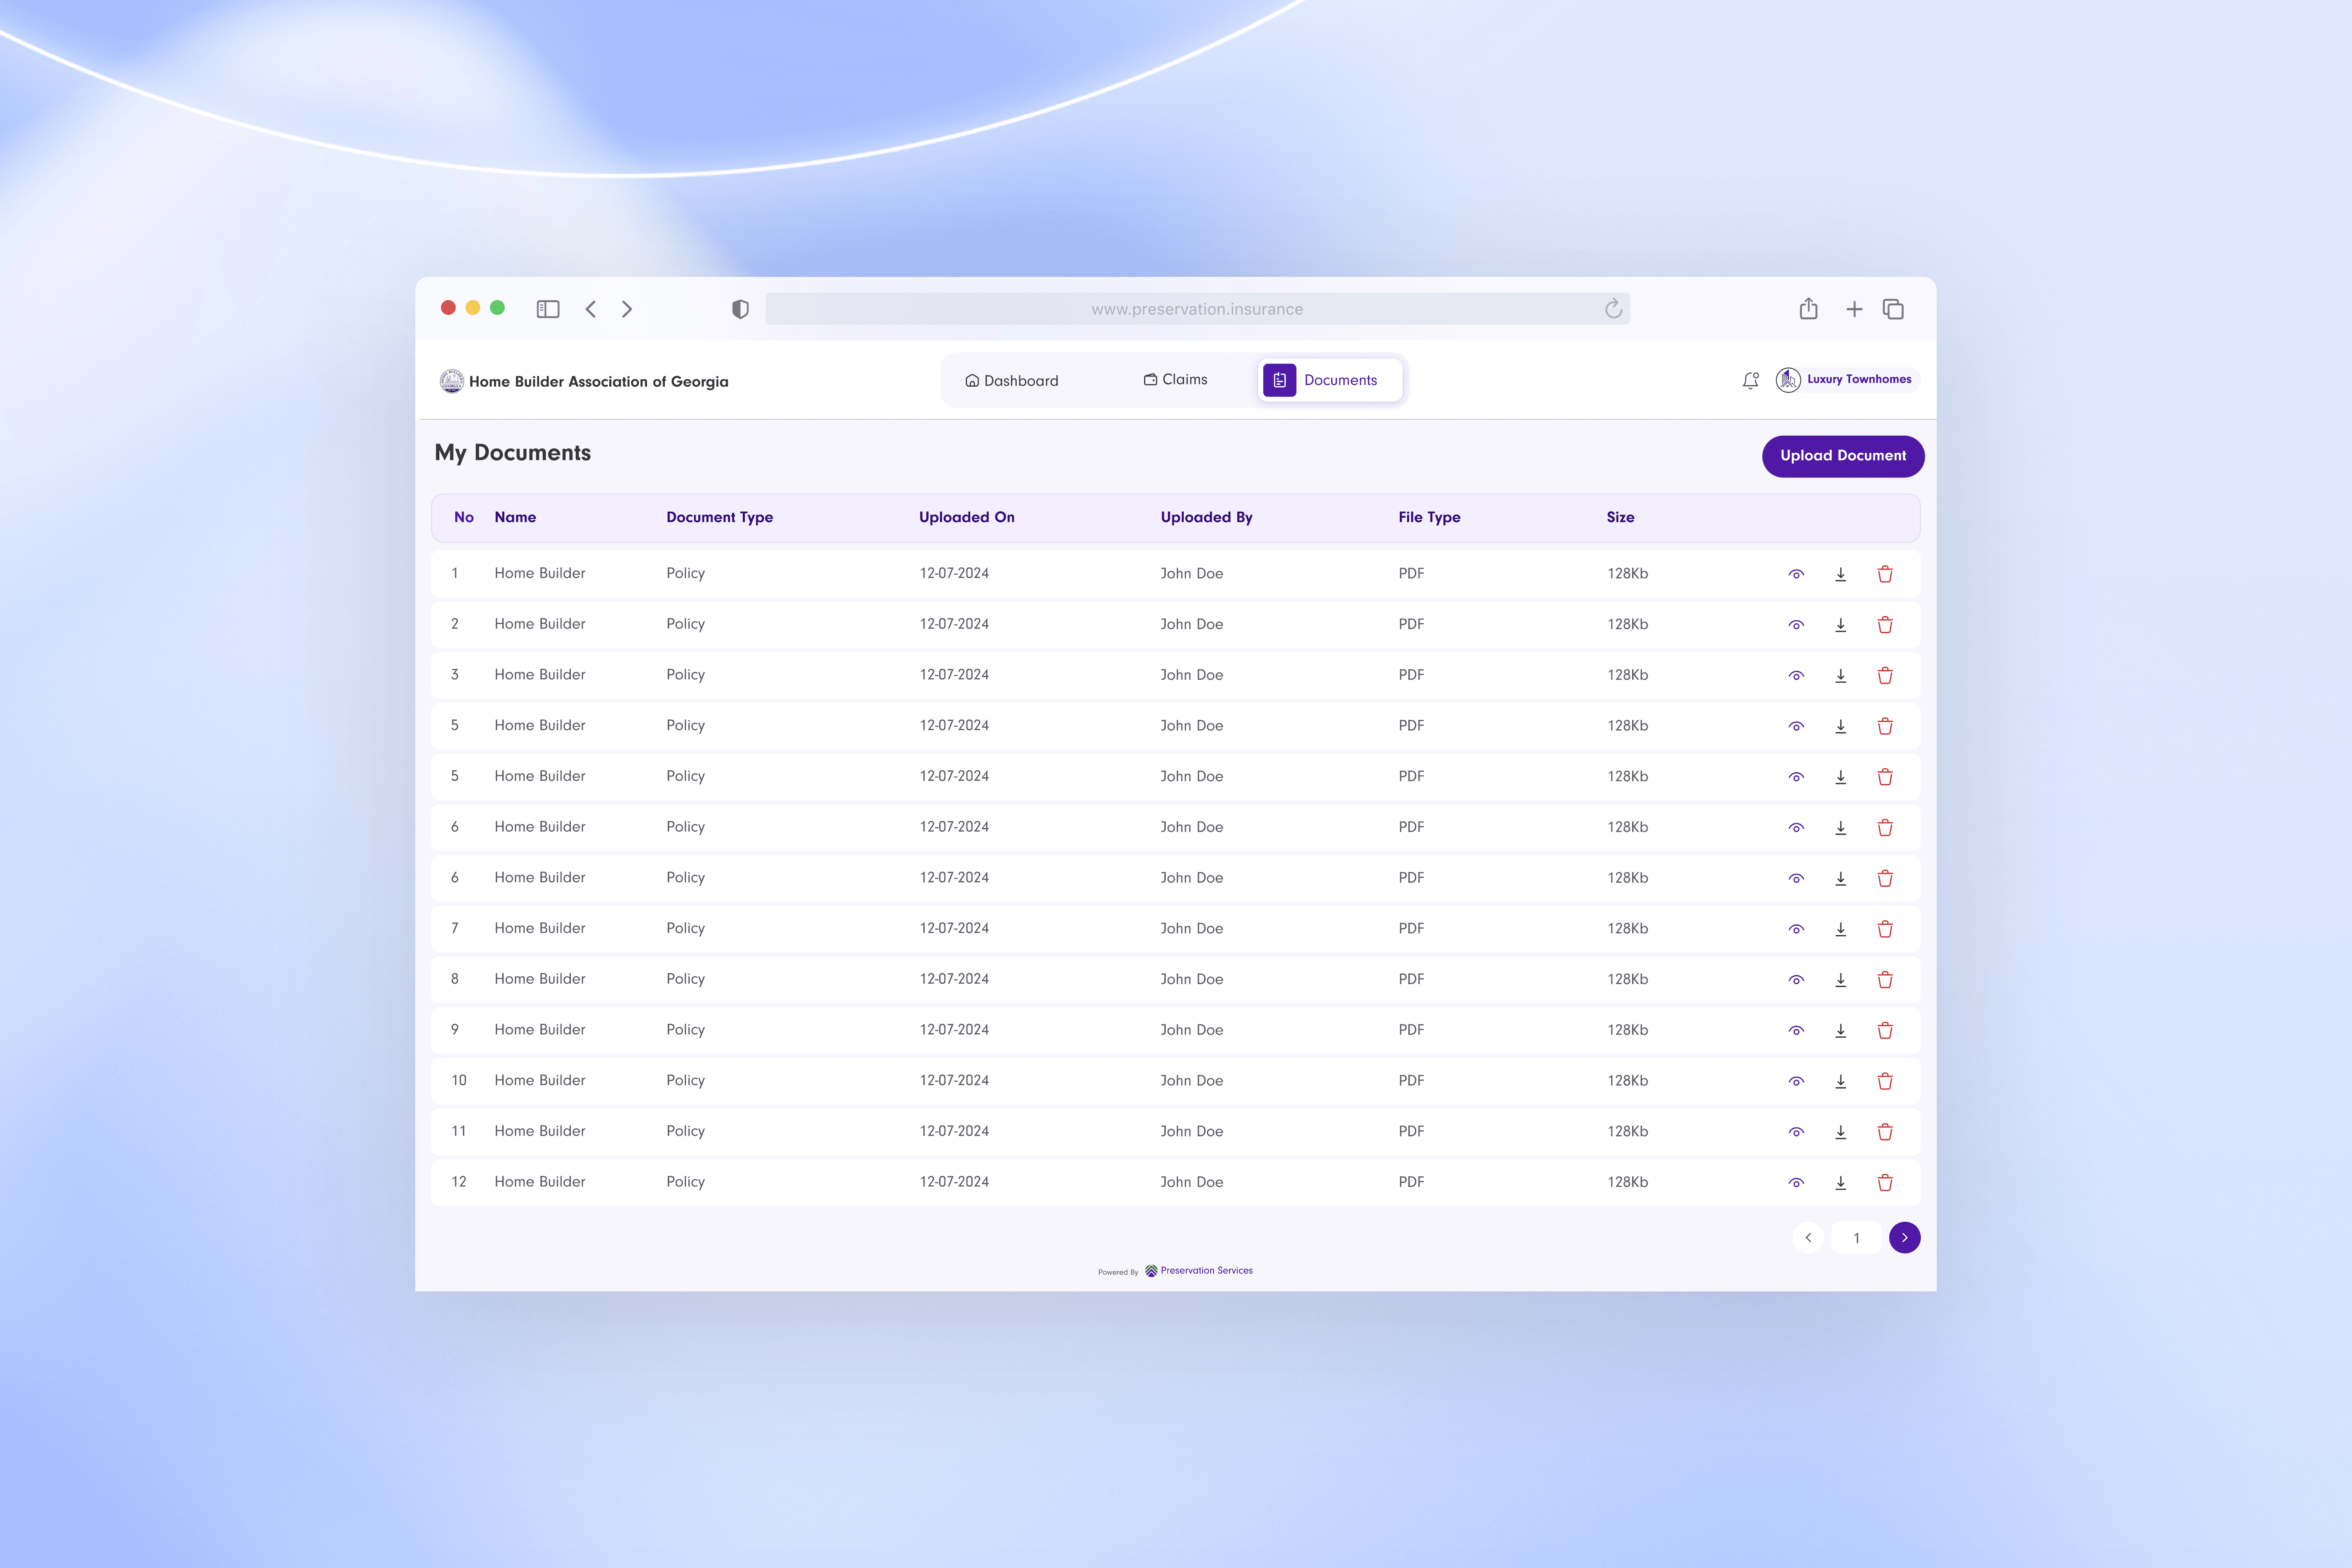Delete the document in row 12

[x=1885, y=1183]
